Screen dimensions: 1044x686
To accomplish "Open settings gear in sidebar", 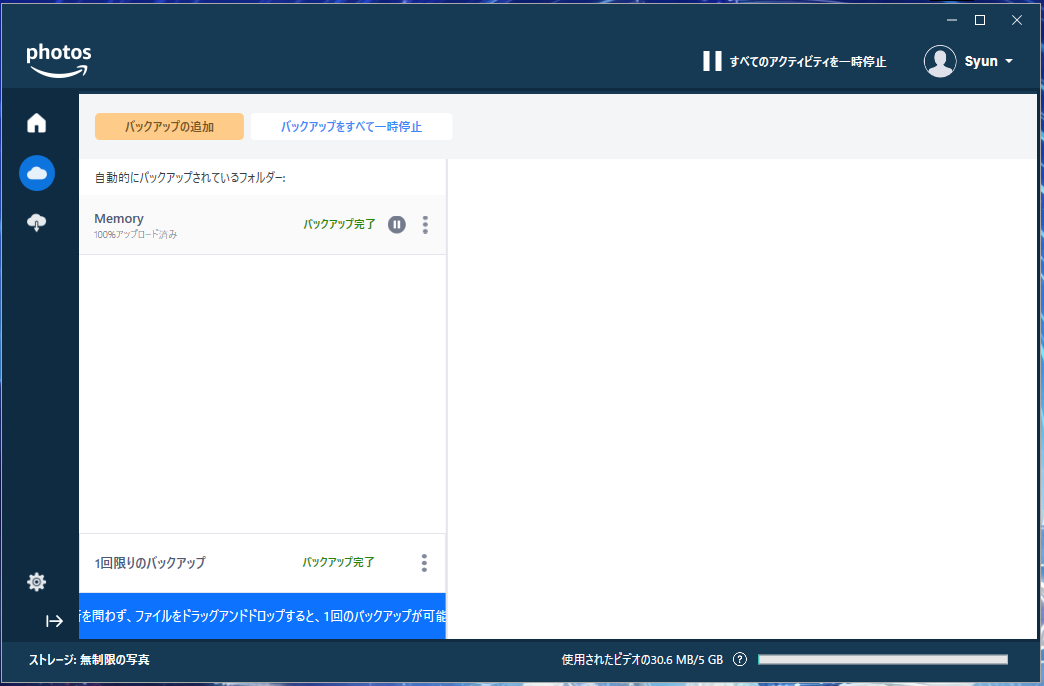I will (x=37, y=582).
